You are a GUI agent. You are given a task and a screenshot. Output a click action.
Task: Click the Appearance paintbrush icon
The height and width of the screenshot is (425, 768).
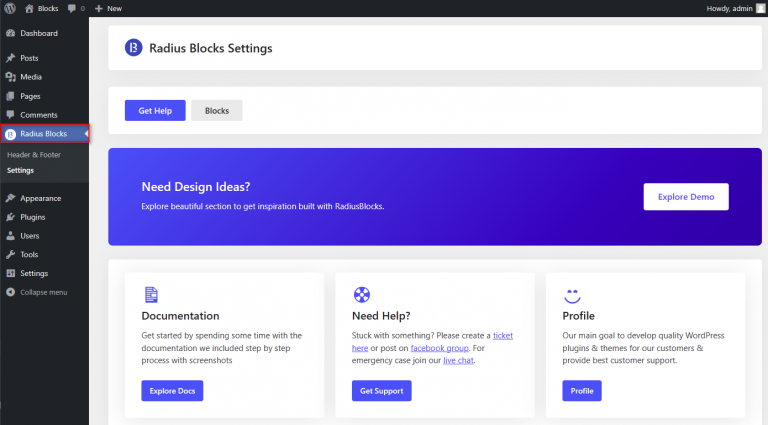point(10,198)
